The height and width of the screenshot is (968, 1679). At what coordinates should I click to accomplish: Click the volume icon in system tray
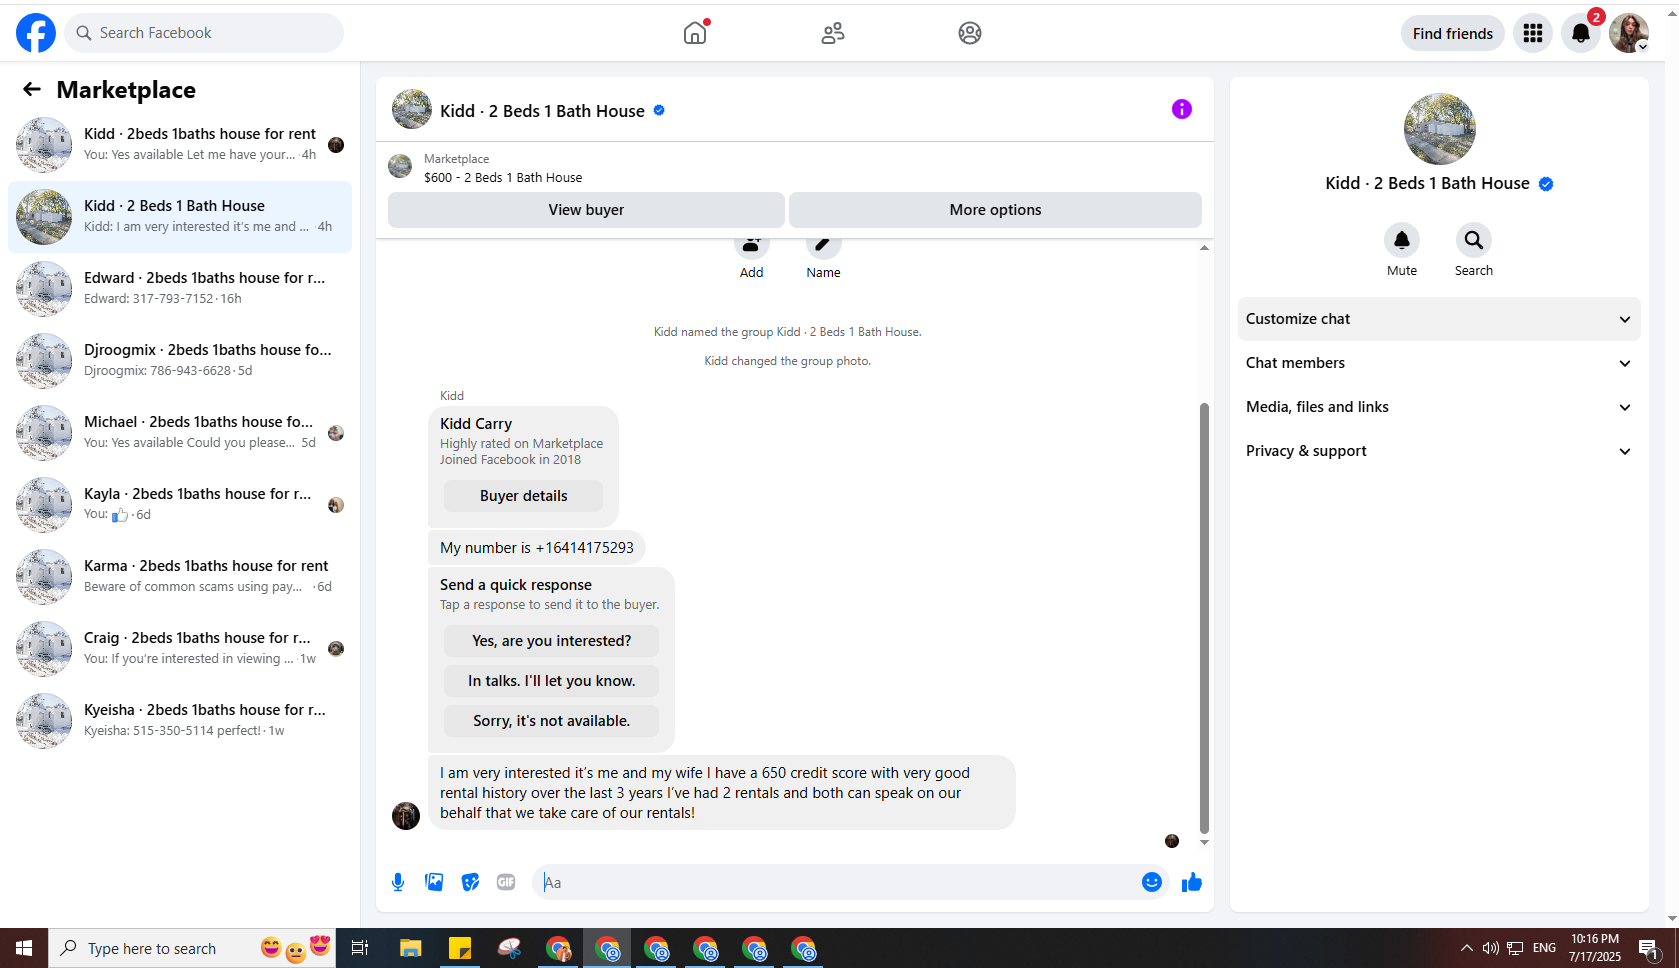coord(1490,948)
